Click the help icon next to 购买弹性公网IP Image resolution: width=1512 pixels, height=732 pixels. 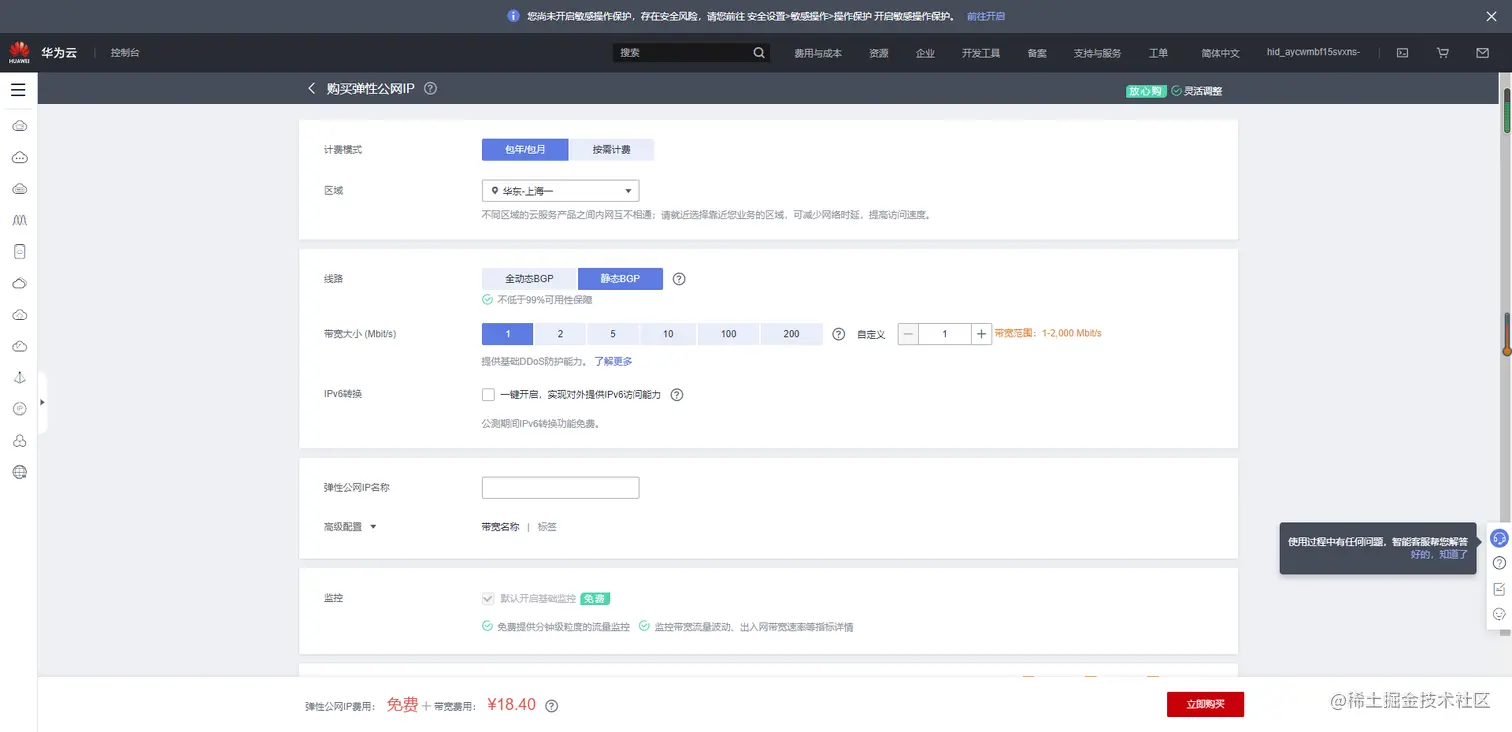(430, 89)
